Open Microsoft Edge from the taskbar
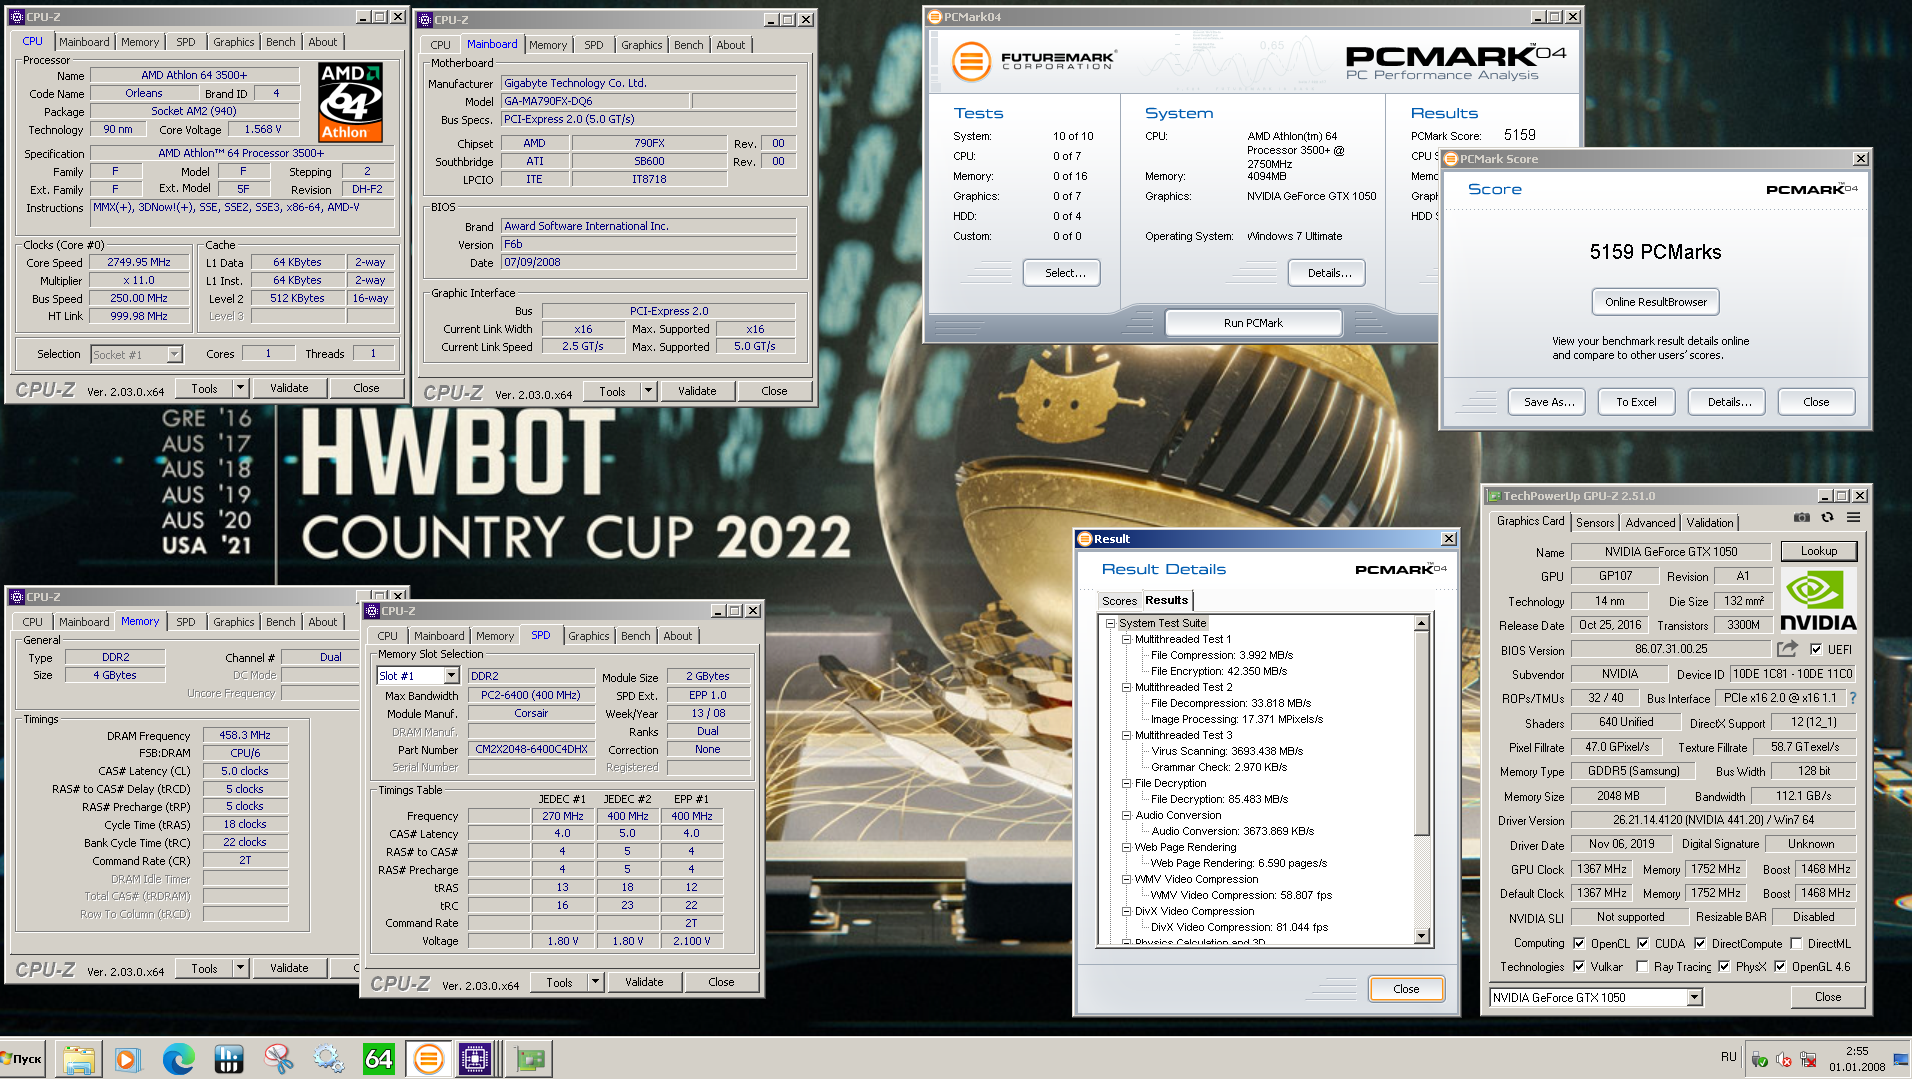The image size is (1912, 1079). pos(178,1059)
